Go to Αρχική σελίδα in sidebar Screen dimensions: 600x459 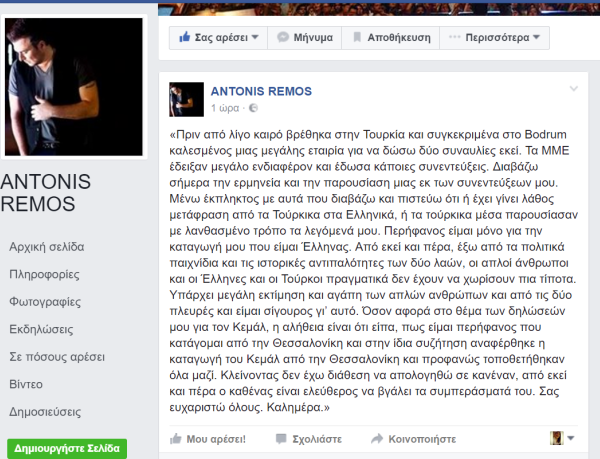(47, 247)
